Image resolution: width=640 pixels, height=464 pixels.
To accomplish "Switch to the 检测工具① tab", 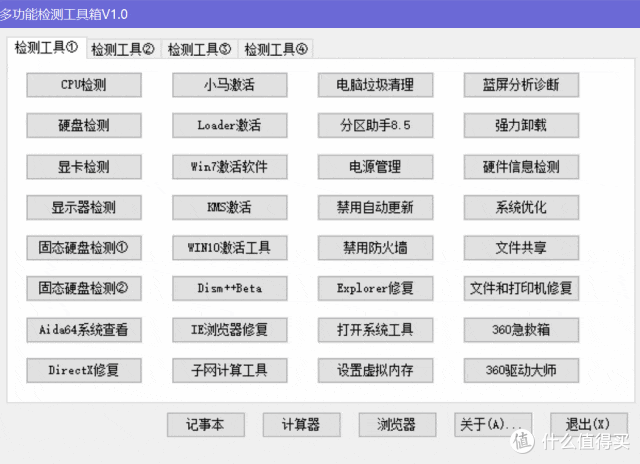I will (46, 48).
